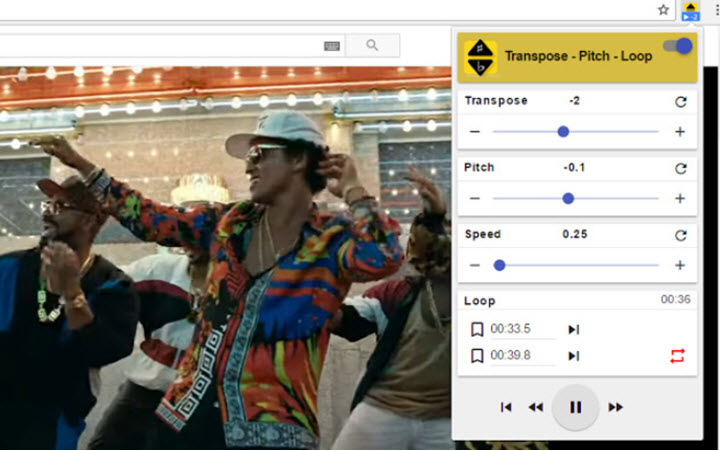Viewport: 720px width, 451px height.
Task: Reset the Pitch value
Action: [x=681, y=169]
